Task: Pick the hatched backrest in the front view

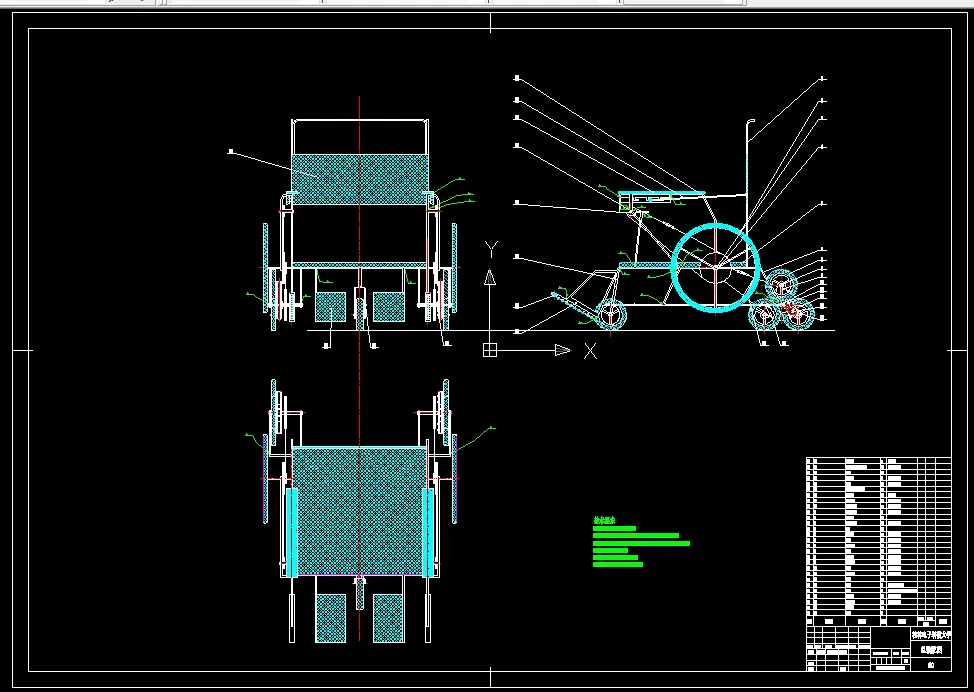Action: coord(360,179)
